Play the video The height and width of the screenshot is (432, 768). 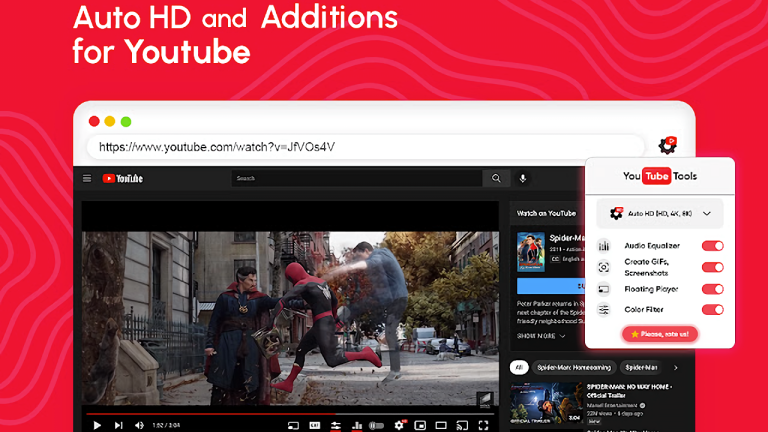pos(97,425)
